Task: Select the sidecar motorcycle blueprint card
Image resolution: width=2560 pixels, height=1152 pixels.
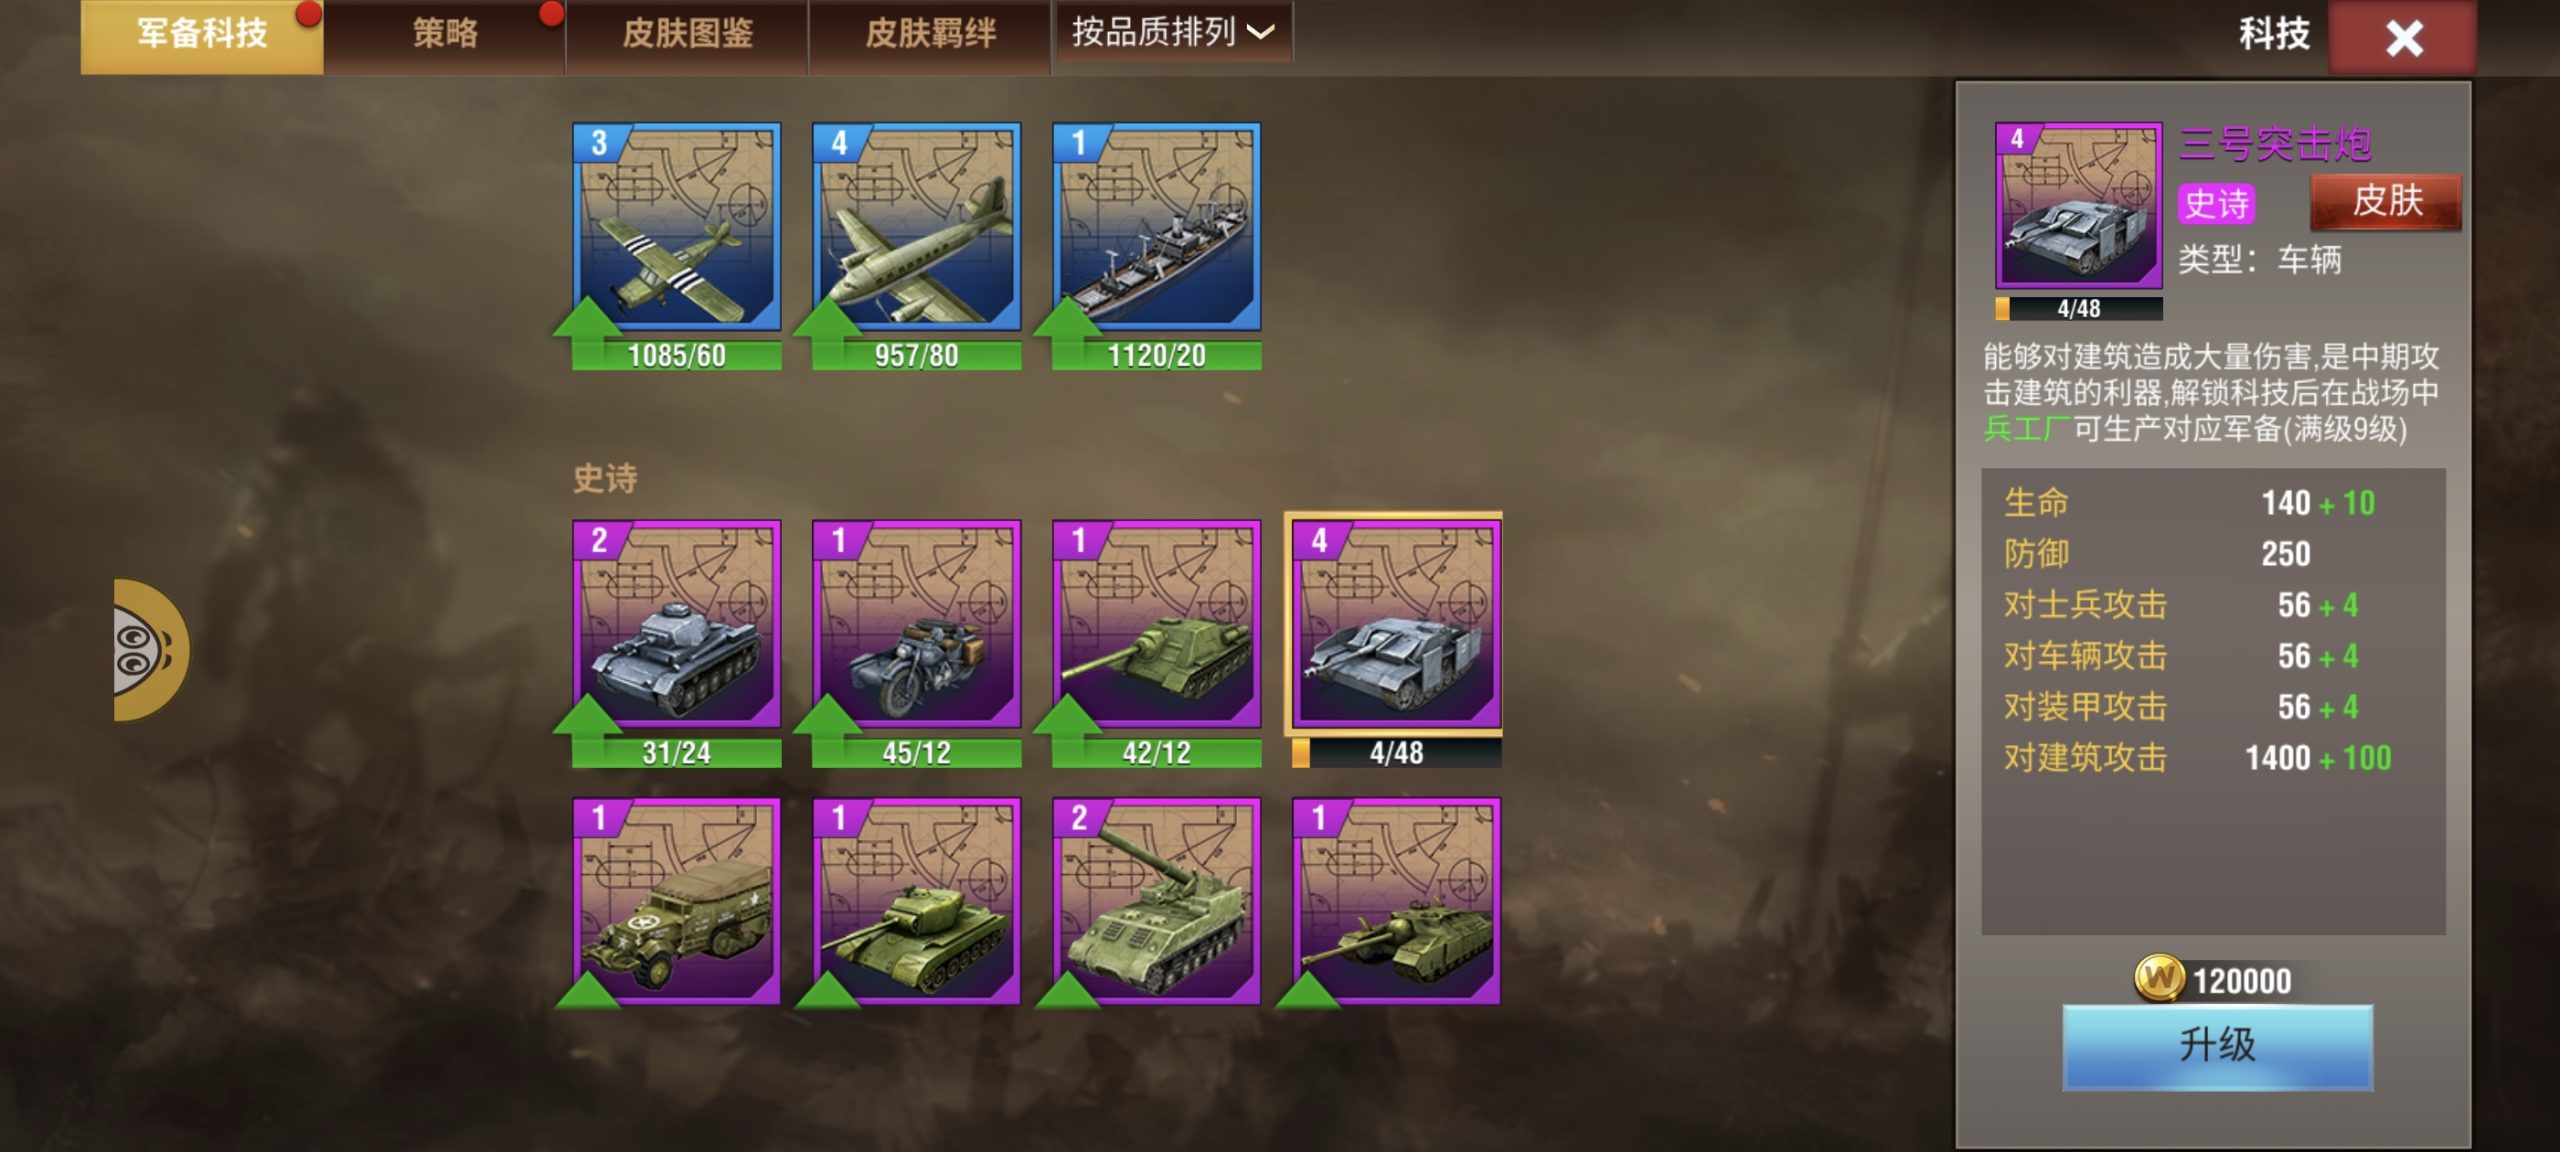Action: pos(916,624)
